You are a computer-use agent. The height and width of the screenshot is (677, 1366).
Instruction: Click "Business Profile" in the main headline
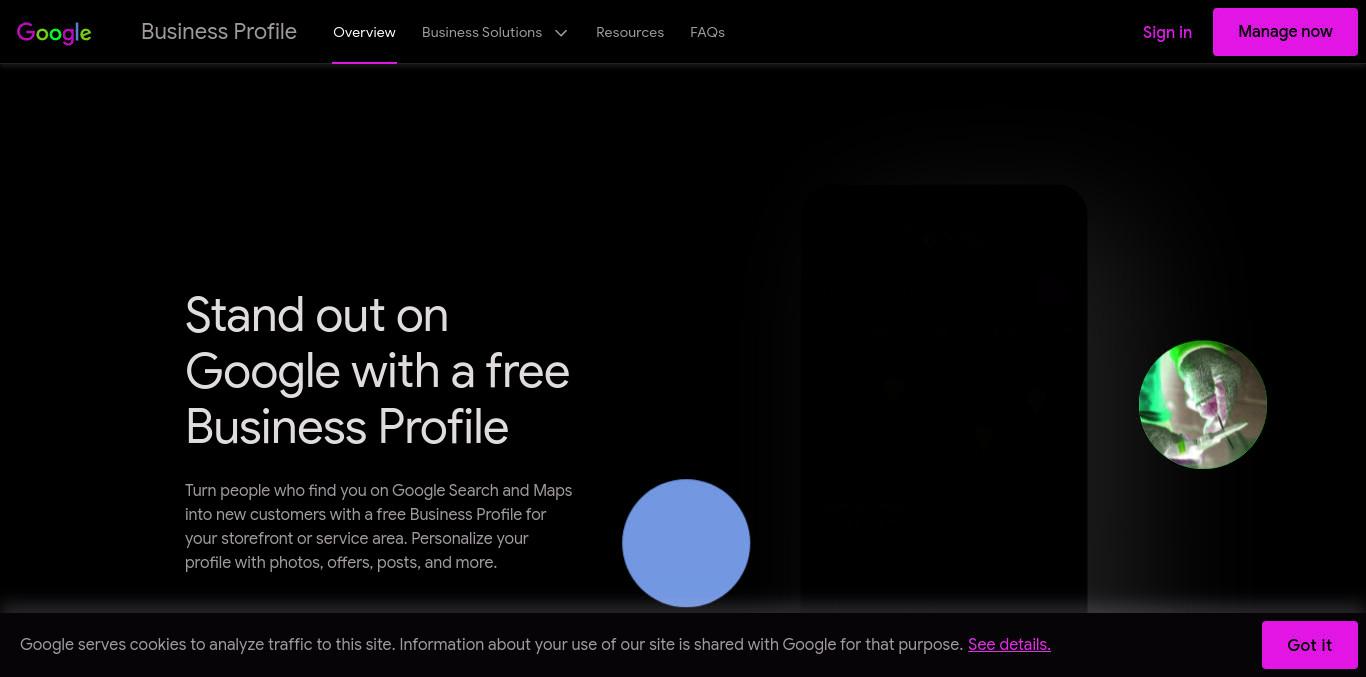pyautogui.click(x=347, y=427)
